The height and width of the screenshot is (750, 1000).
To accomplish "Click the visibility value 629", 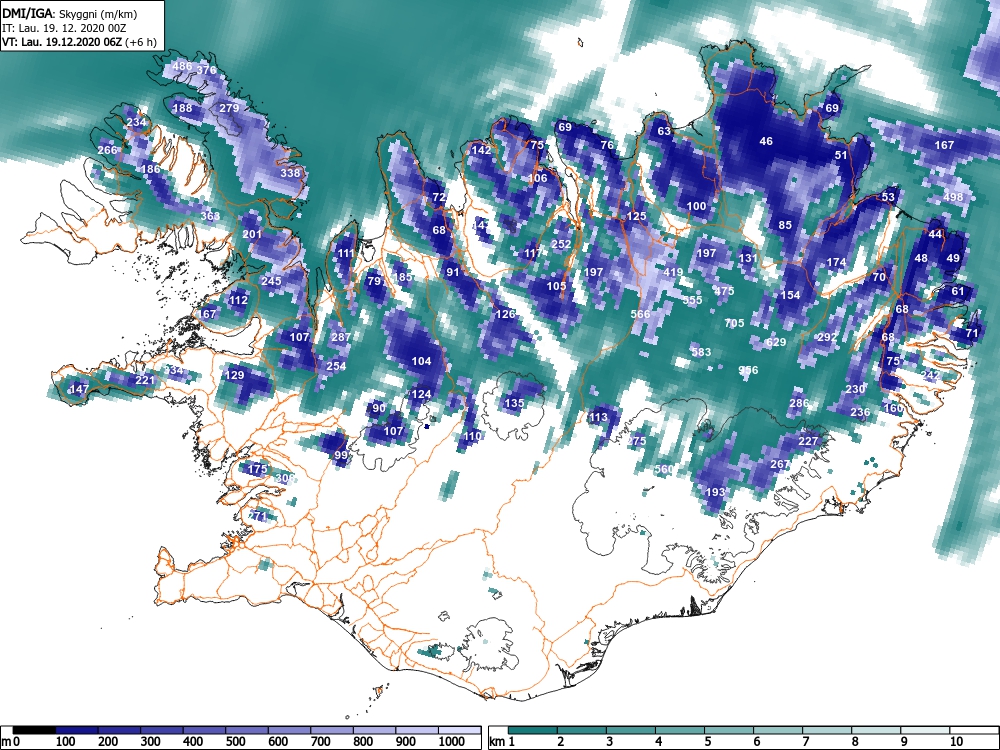I will tap(776, 342).
